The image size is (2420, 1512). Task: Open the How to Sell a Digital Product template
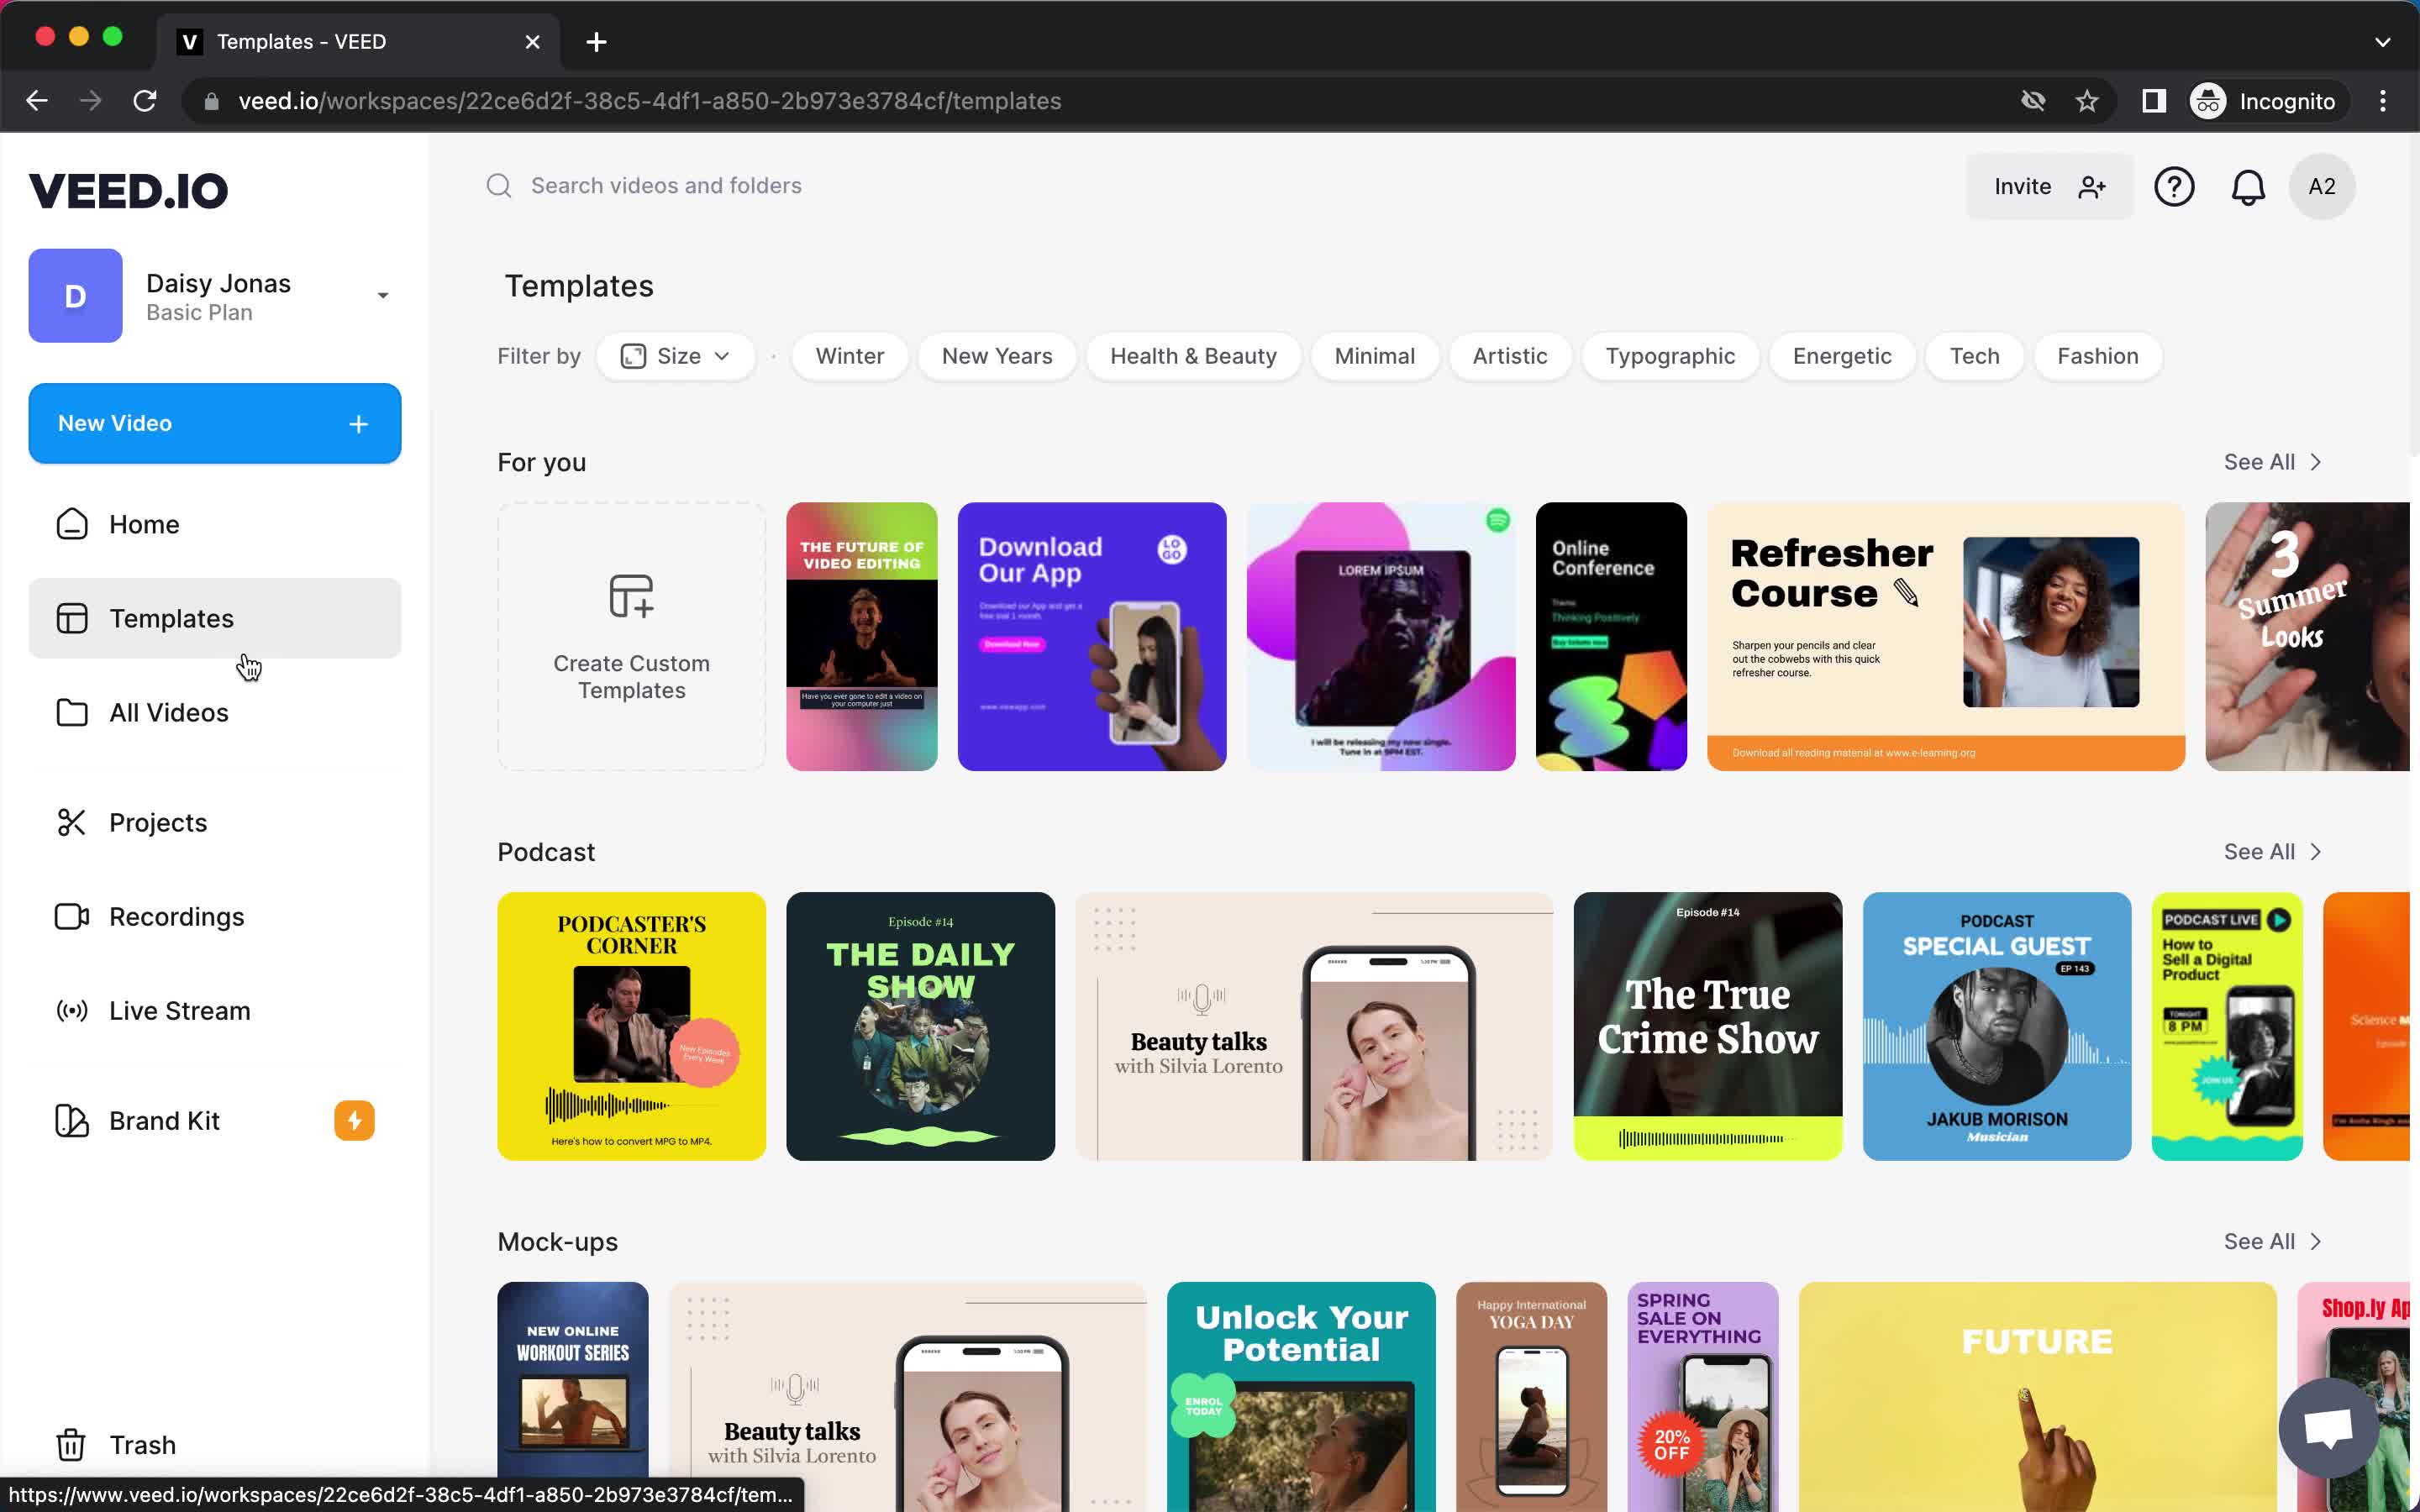click(x=2227, y=1026)
